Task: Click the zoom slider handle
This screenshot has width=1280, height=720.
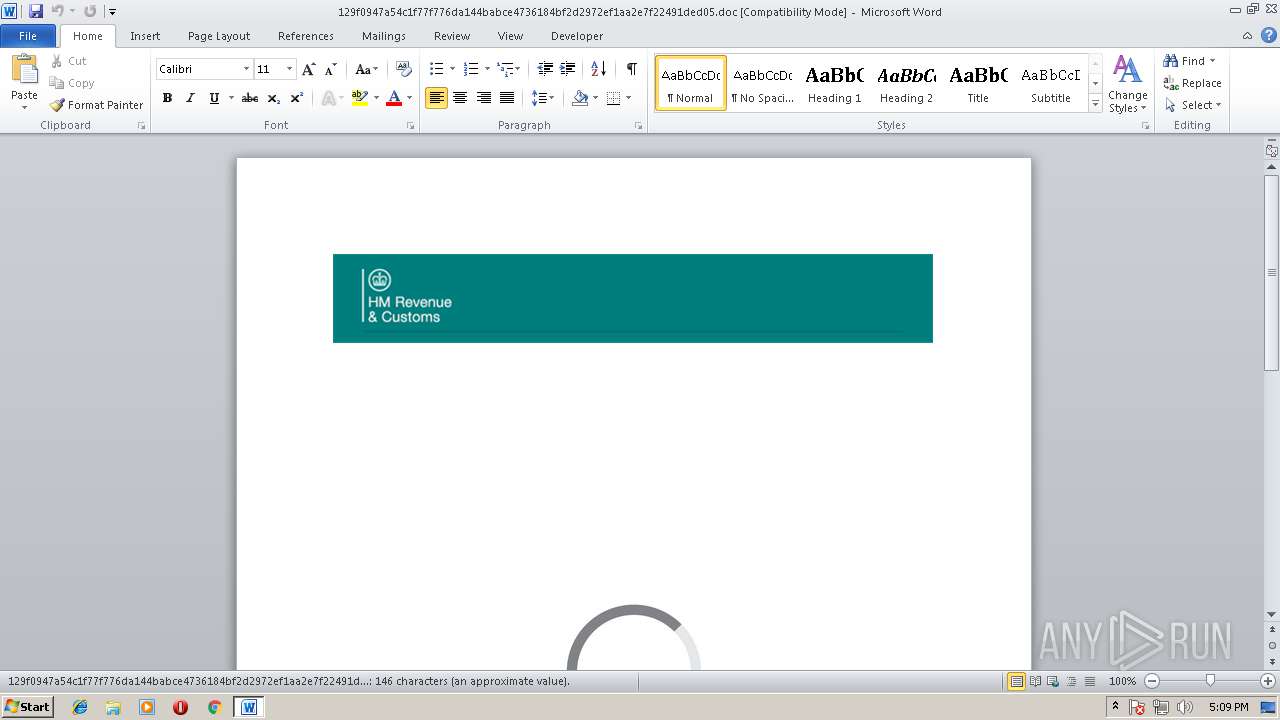Action: tap(1210, 681)
